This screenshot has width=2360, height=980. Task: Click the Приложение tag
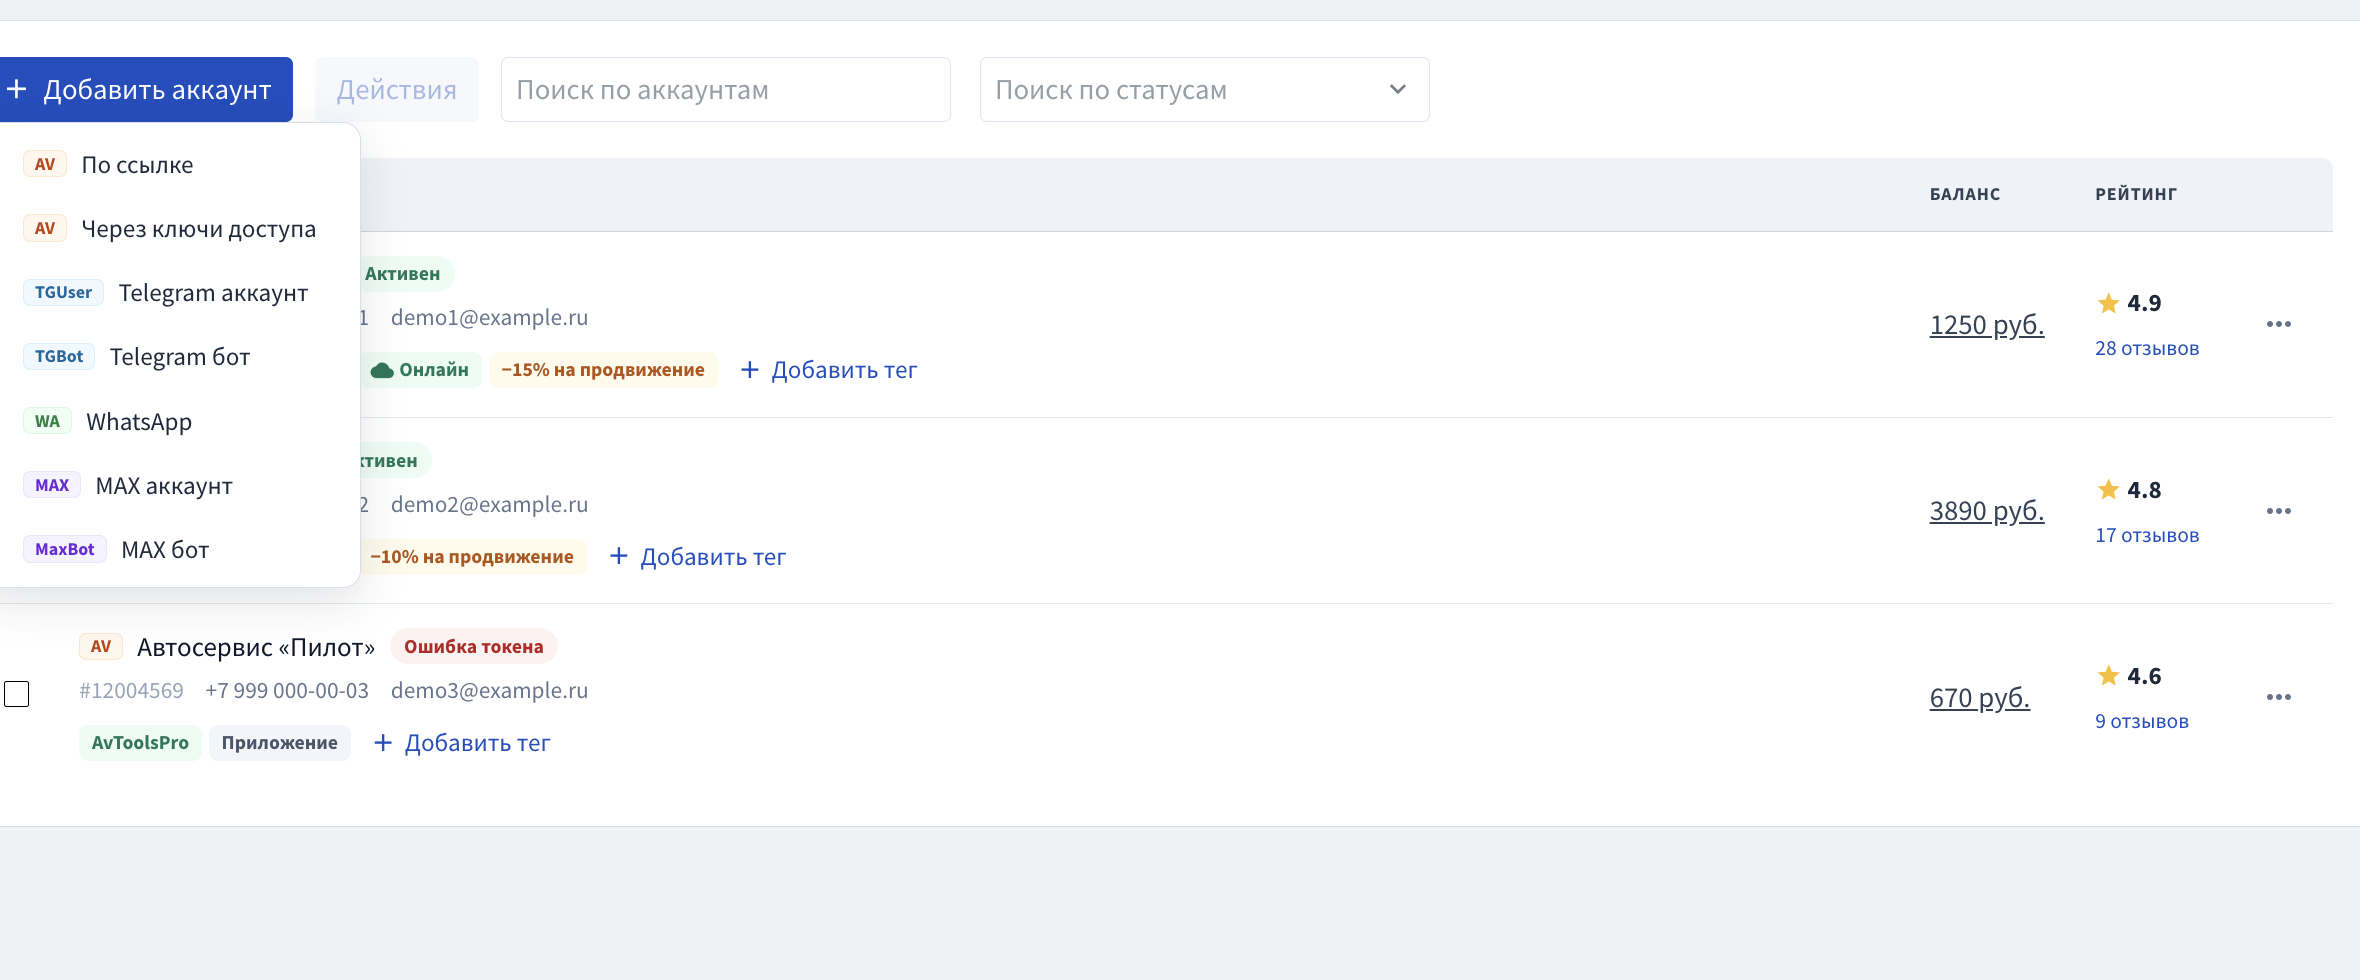[x=280, y=743]
